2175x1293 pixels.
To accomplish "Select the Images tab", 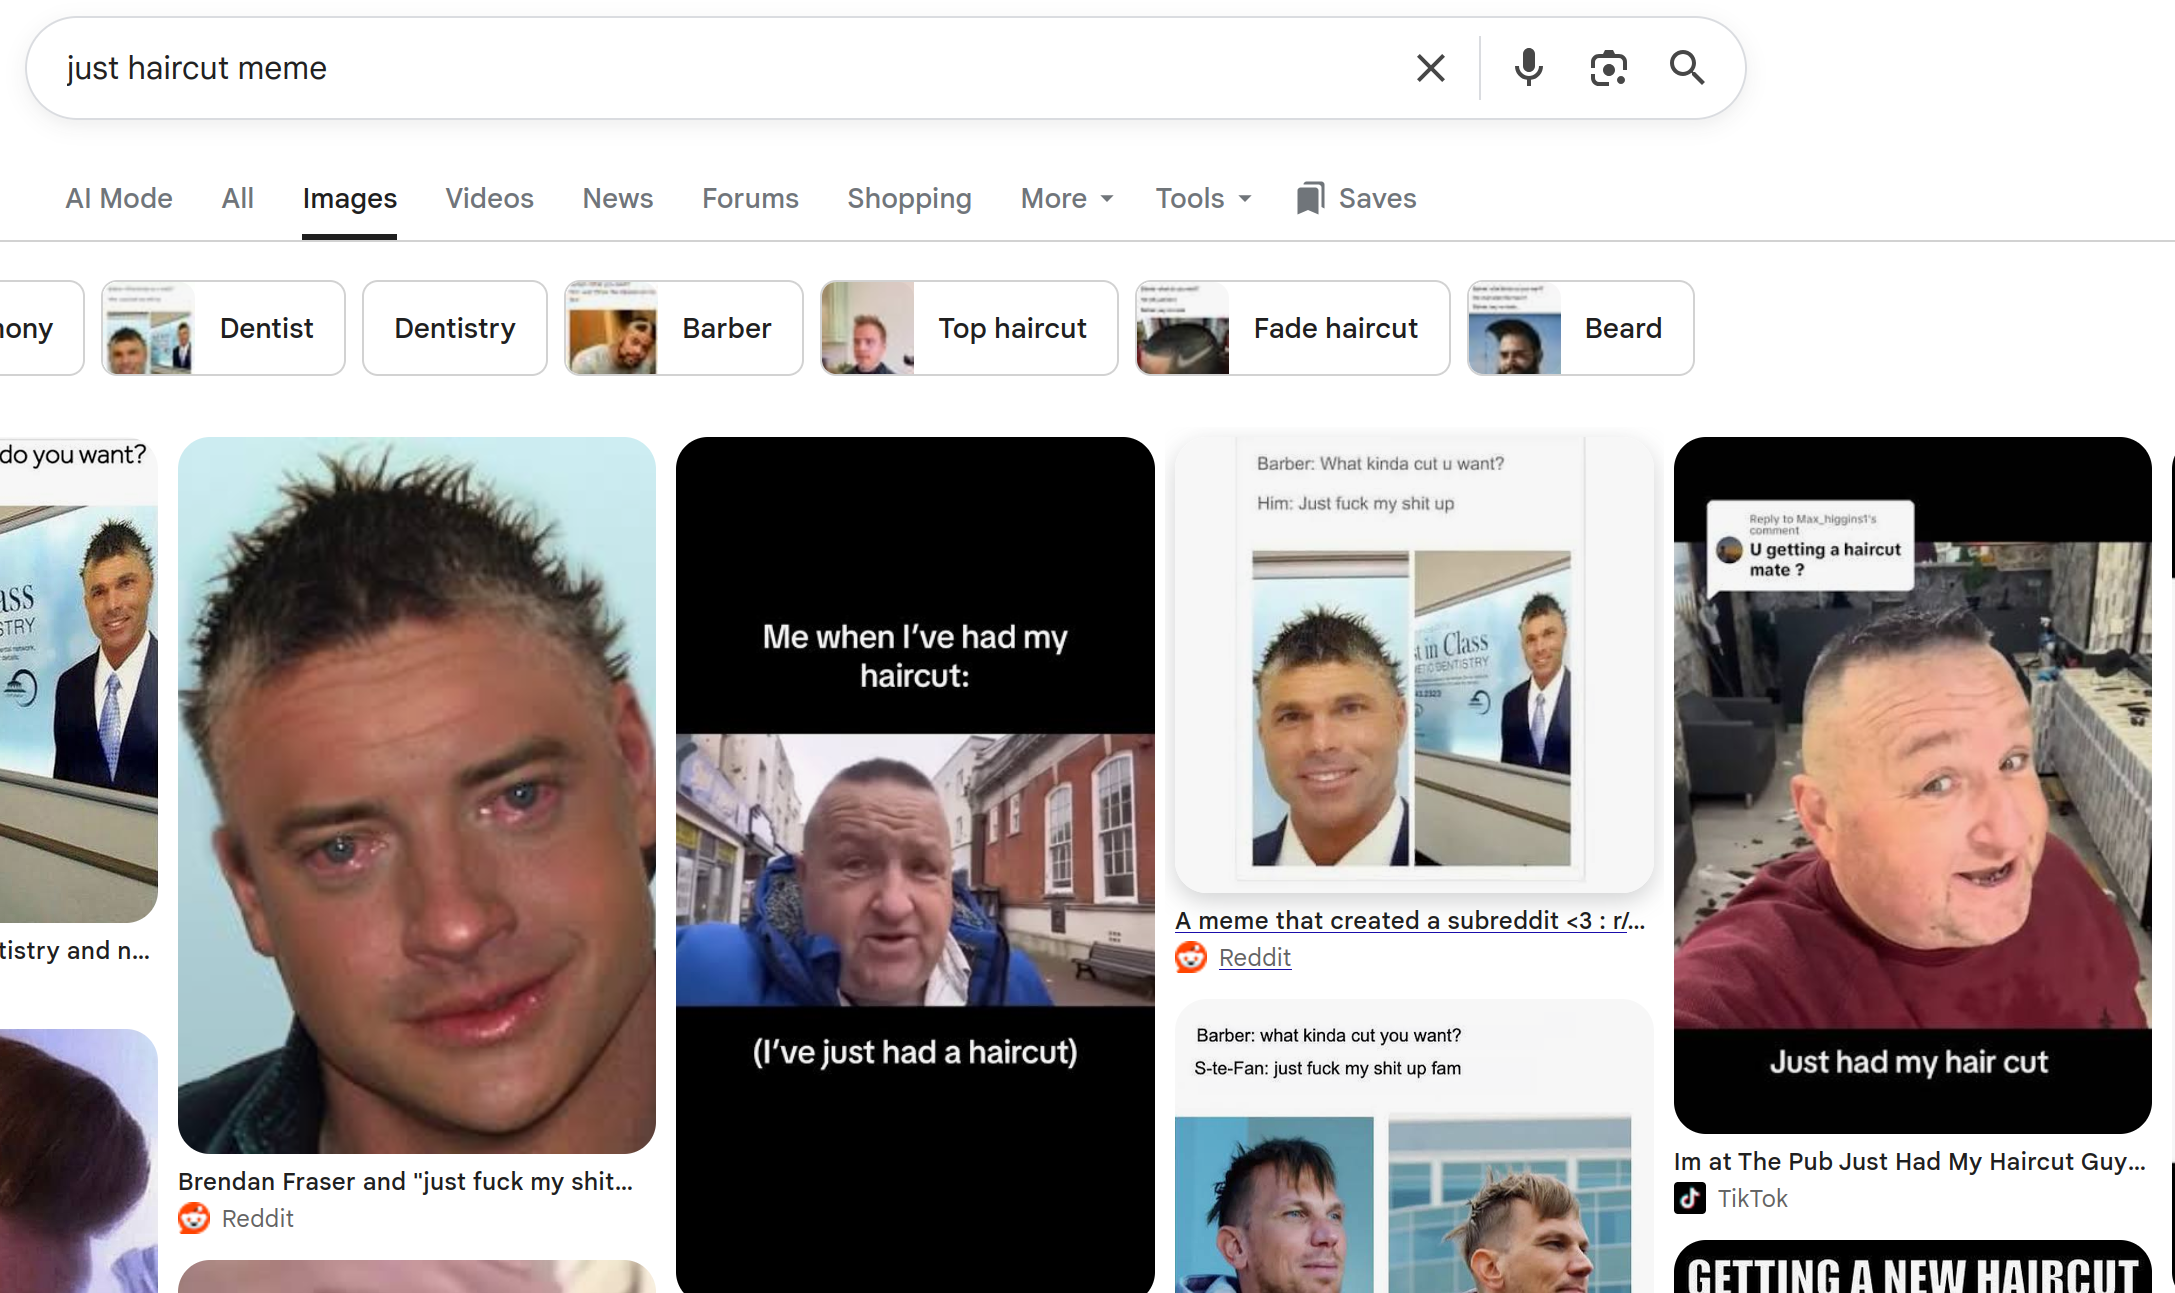I will [349, 198].
